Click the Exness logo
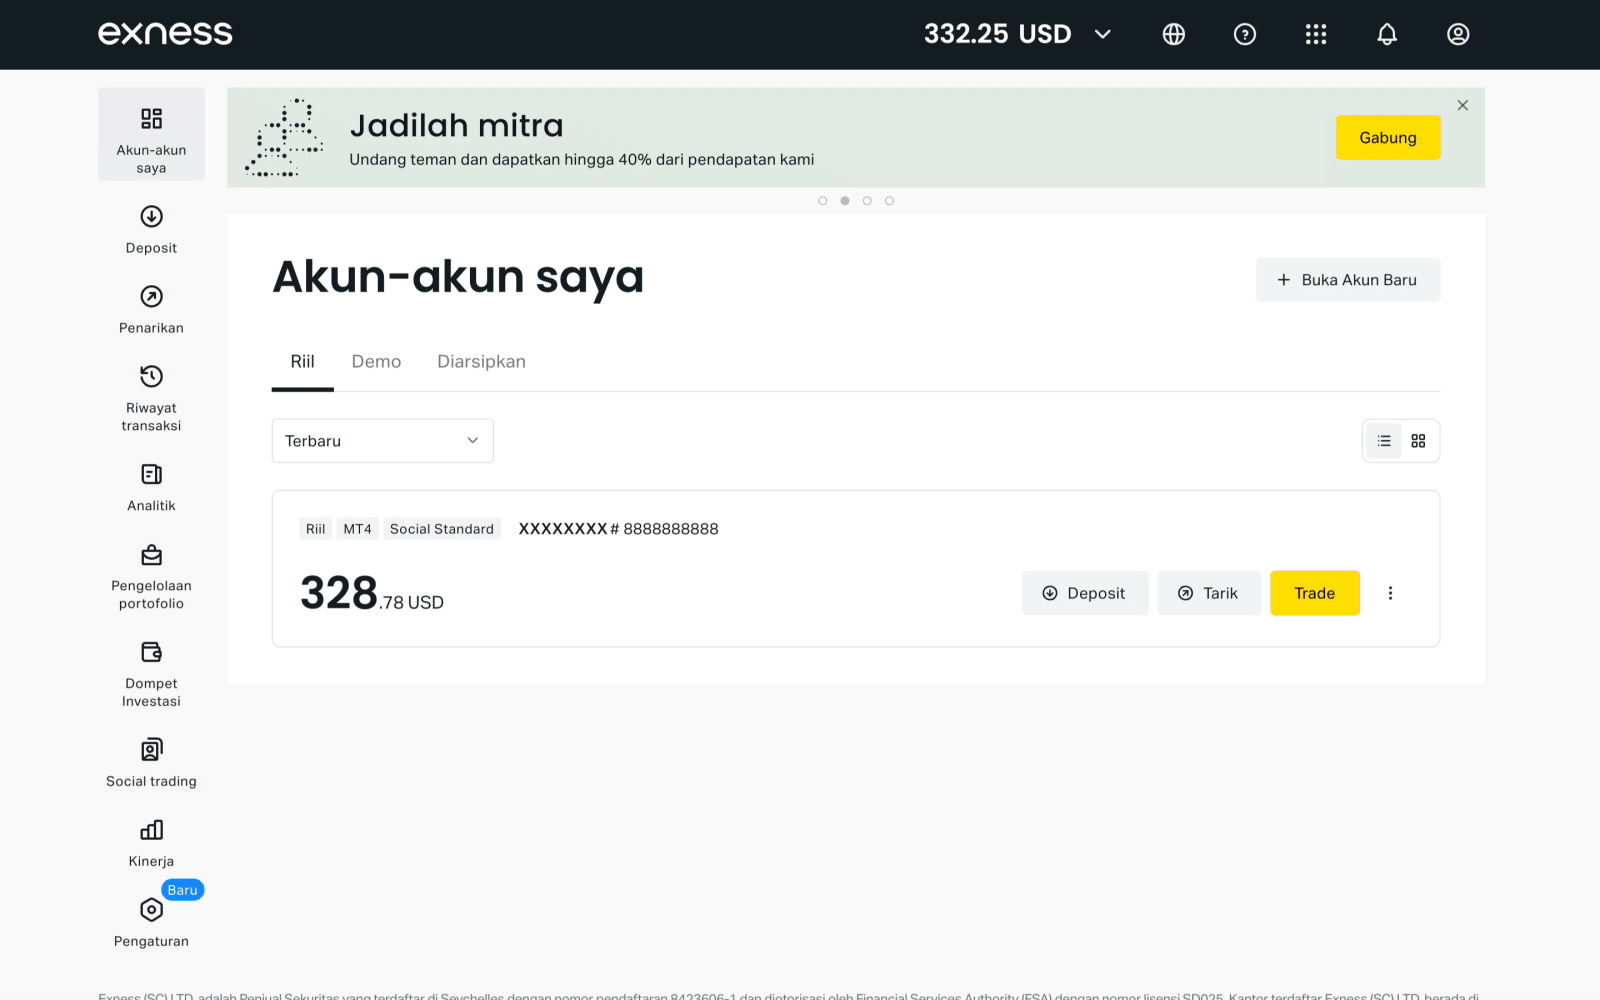Viewport: 1600px width, 1000px height. (x=165, y=34)
